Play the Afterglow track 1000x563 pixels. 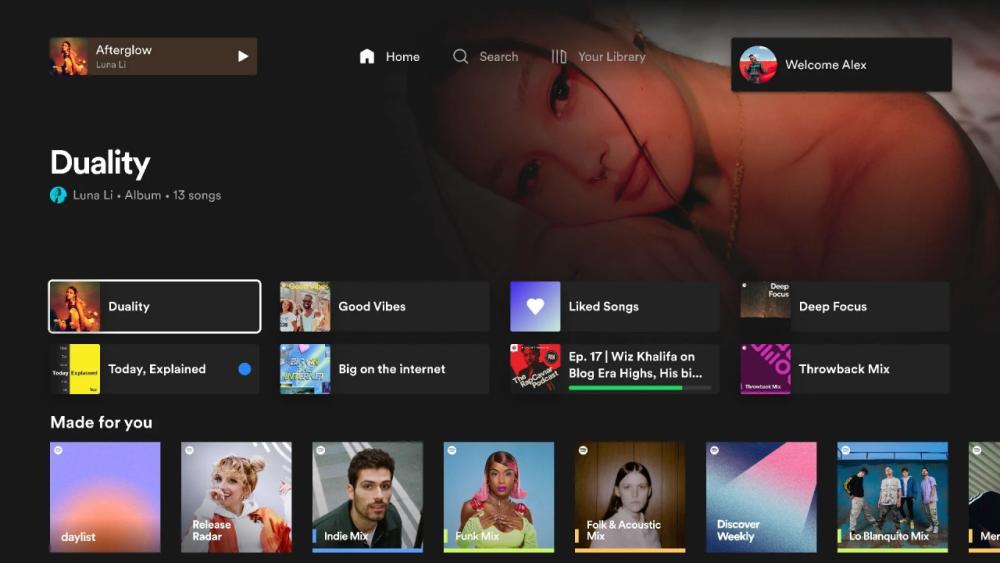coord(242,56)
